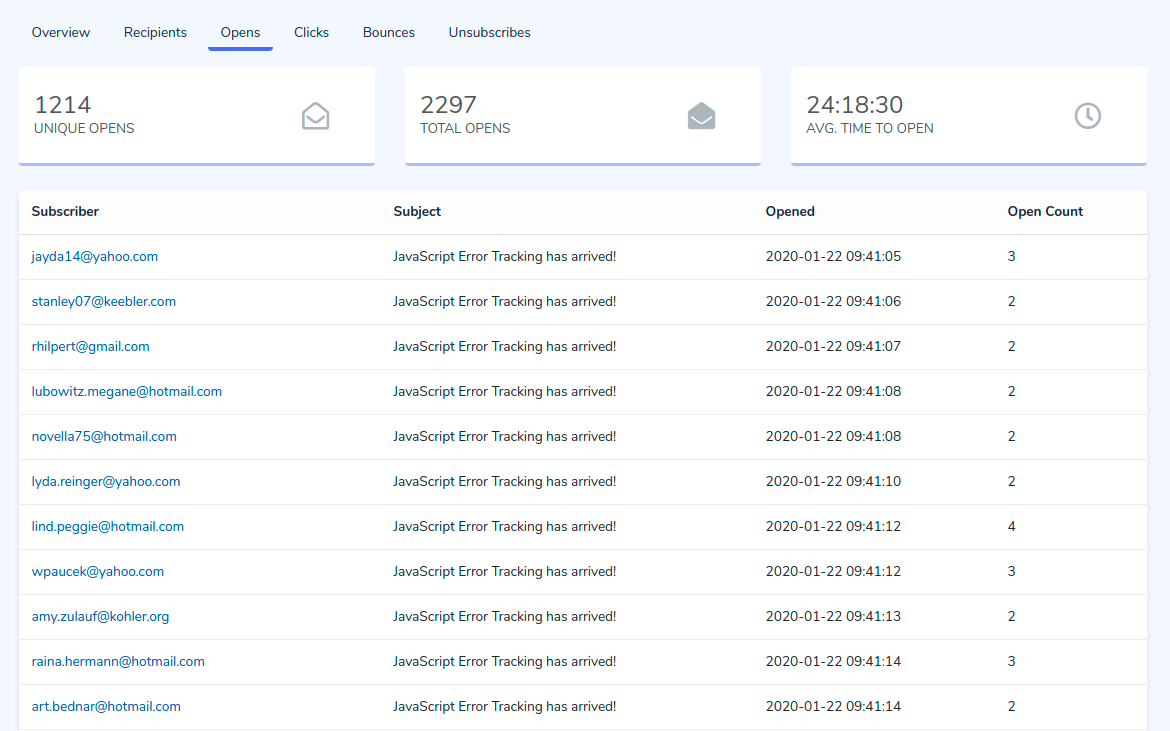The height and width of the screenshot is (731, 1170).
Task: Click the Subscriber column header
Action: [x=65, y=211]
